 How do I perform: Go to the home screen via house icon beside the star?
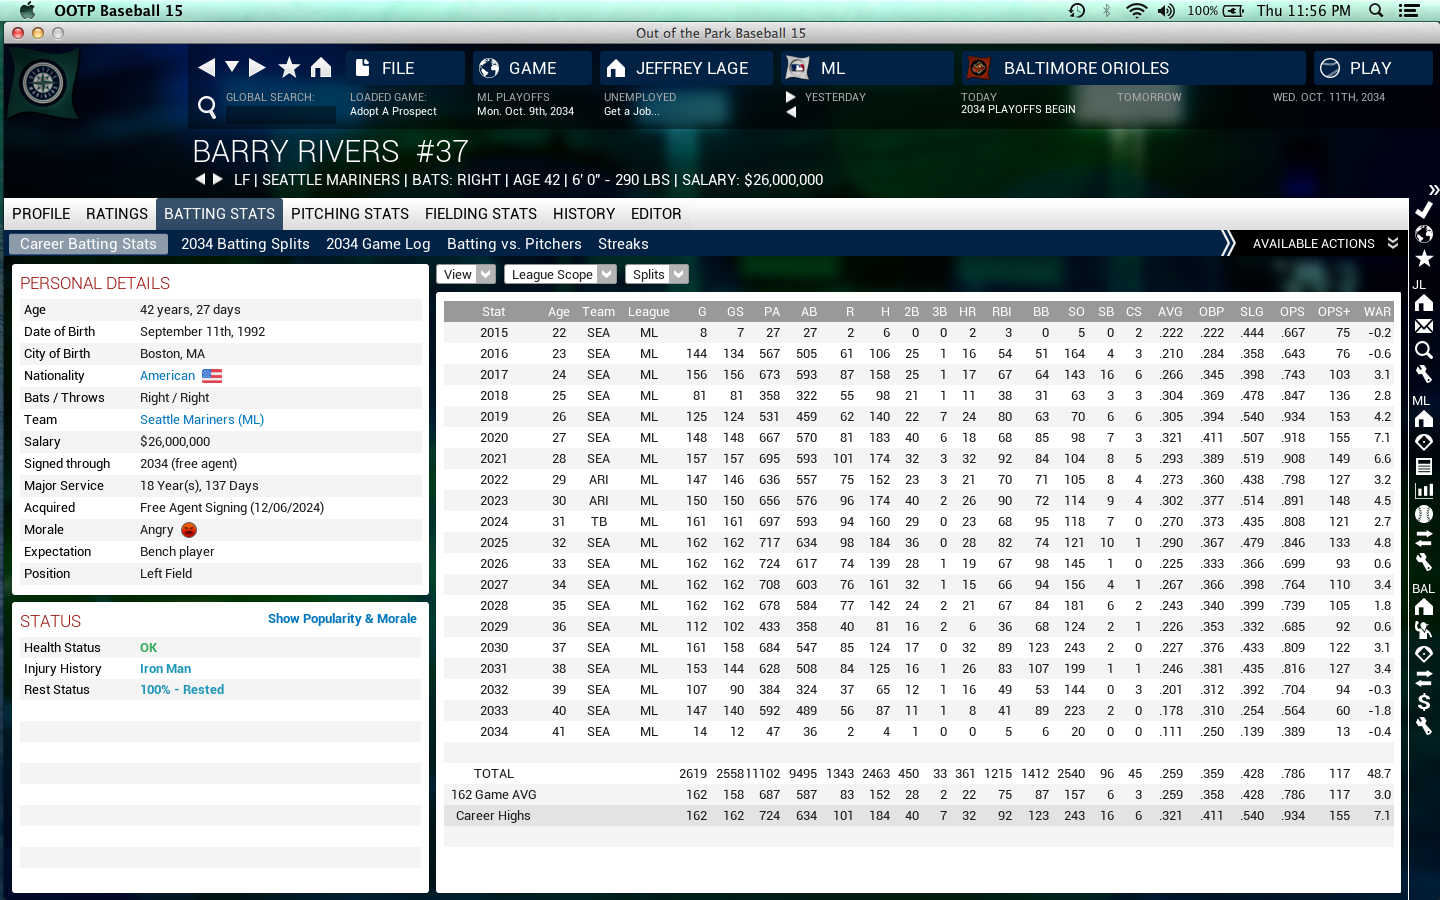[x=321, y=68]
